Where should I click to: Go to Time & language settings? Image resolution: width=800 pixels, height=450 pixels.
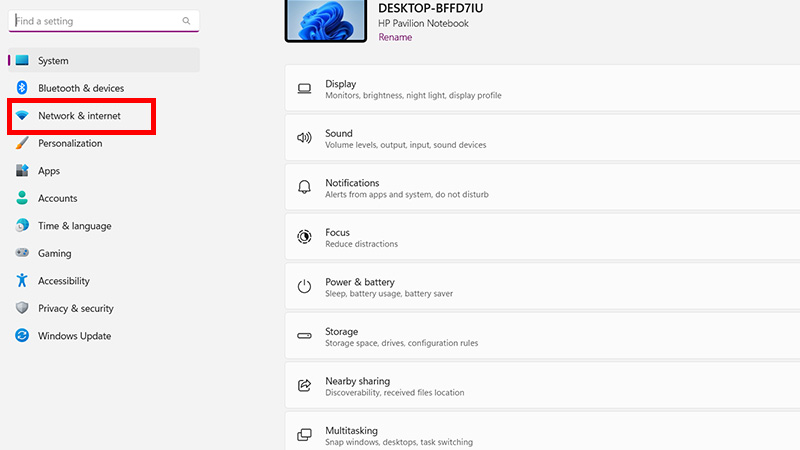(74, 226)
